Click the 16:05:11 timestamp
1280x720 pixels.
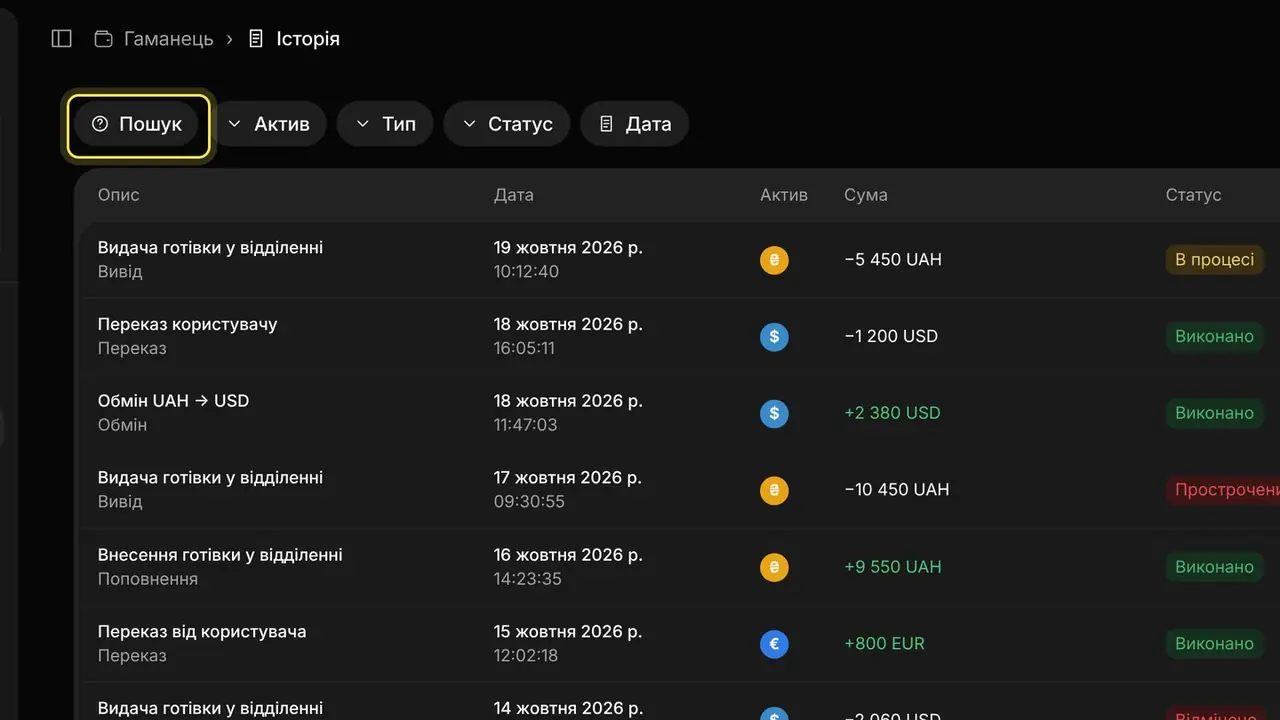(x=524, y=349)
